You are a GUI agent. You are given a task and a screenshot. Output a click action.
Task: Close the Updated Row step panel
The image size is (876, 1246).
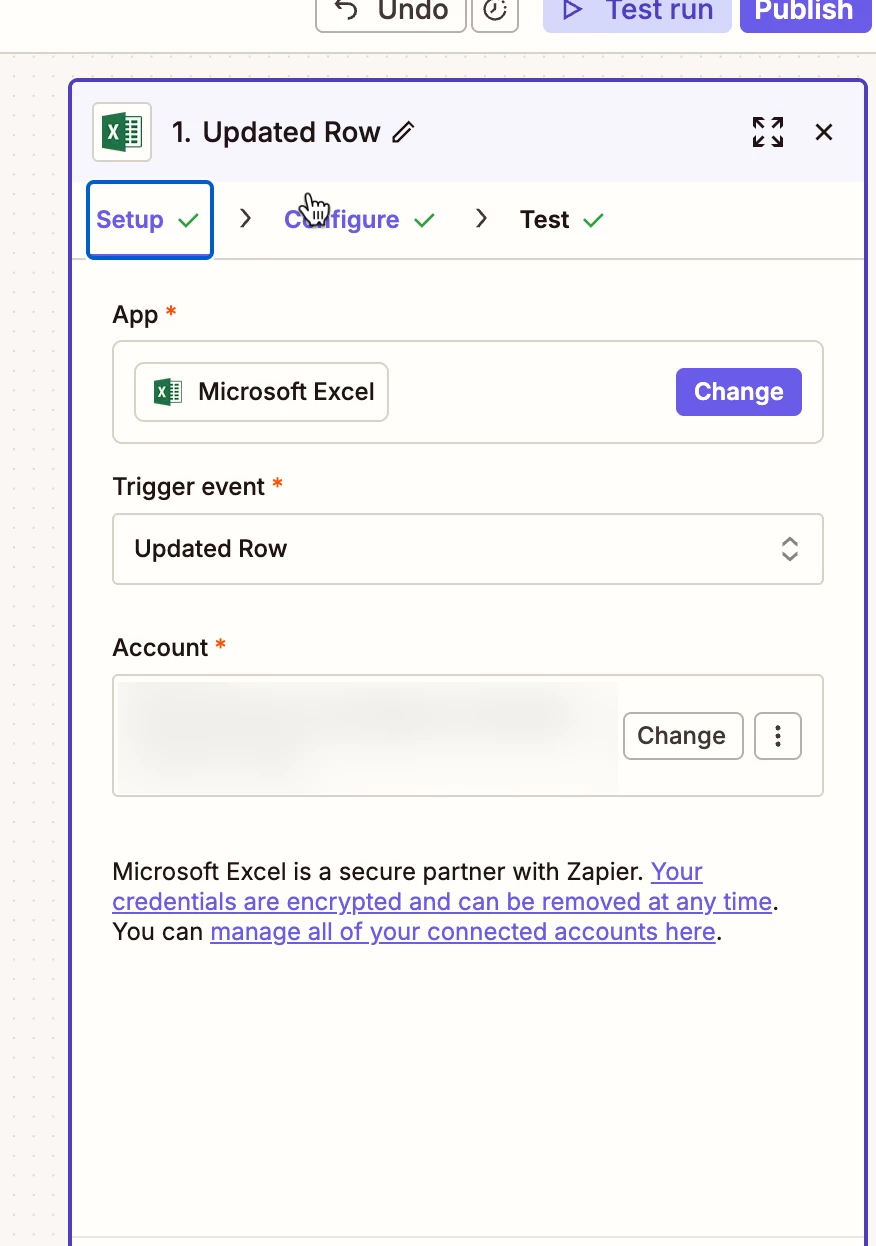click(824, 132)
